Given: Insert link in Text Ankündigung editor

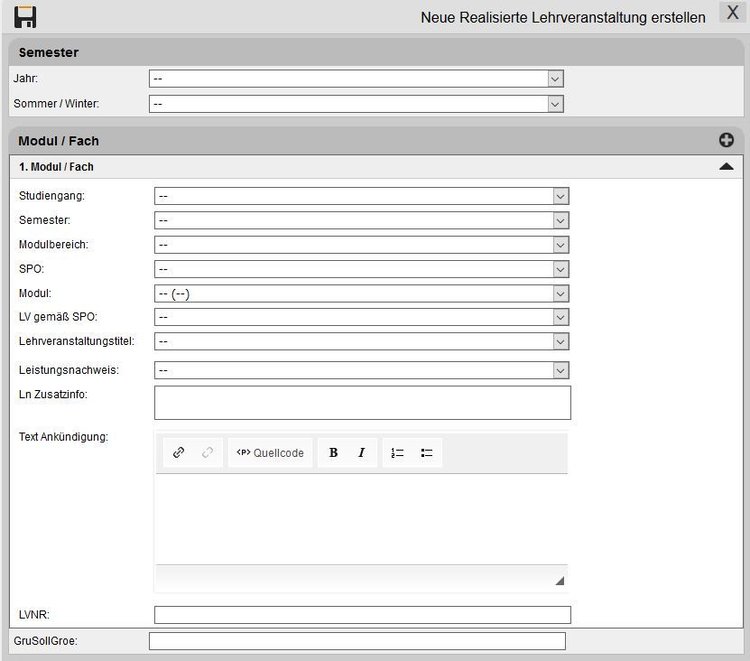Looking at the screenshot, I should click(179, 453).
